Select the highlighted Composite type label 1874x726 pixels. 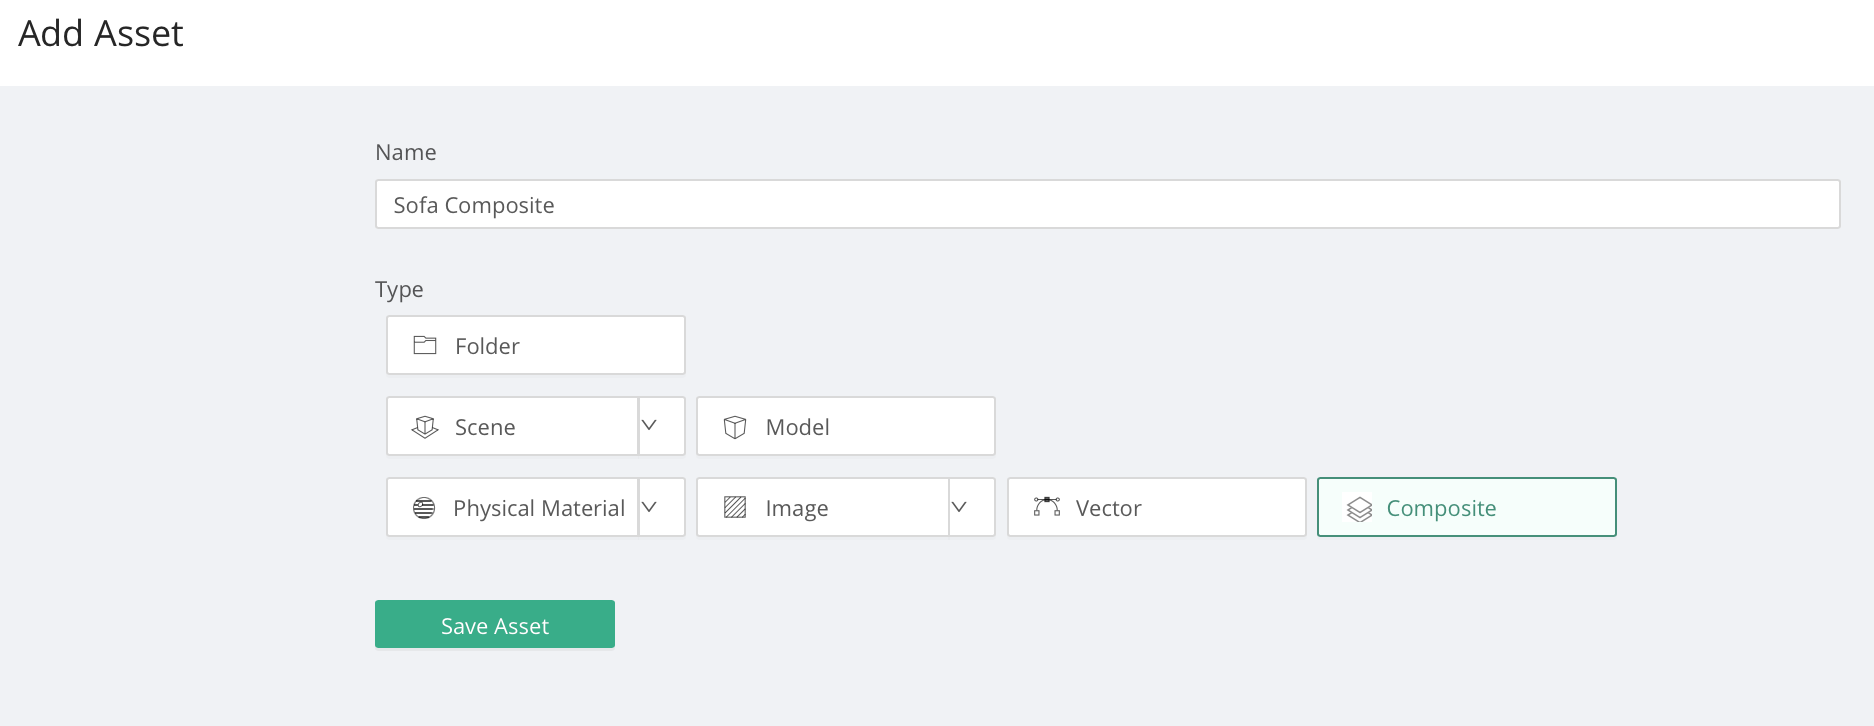pos(1441,508)
